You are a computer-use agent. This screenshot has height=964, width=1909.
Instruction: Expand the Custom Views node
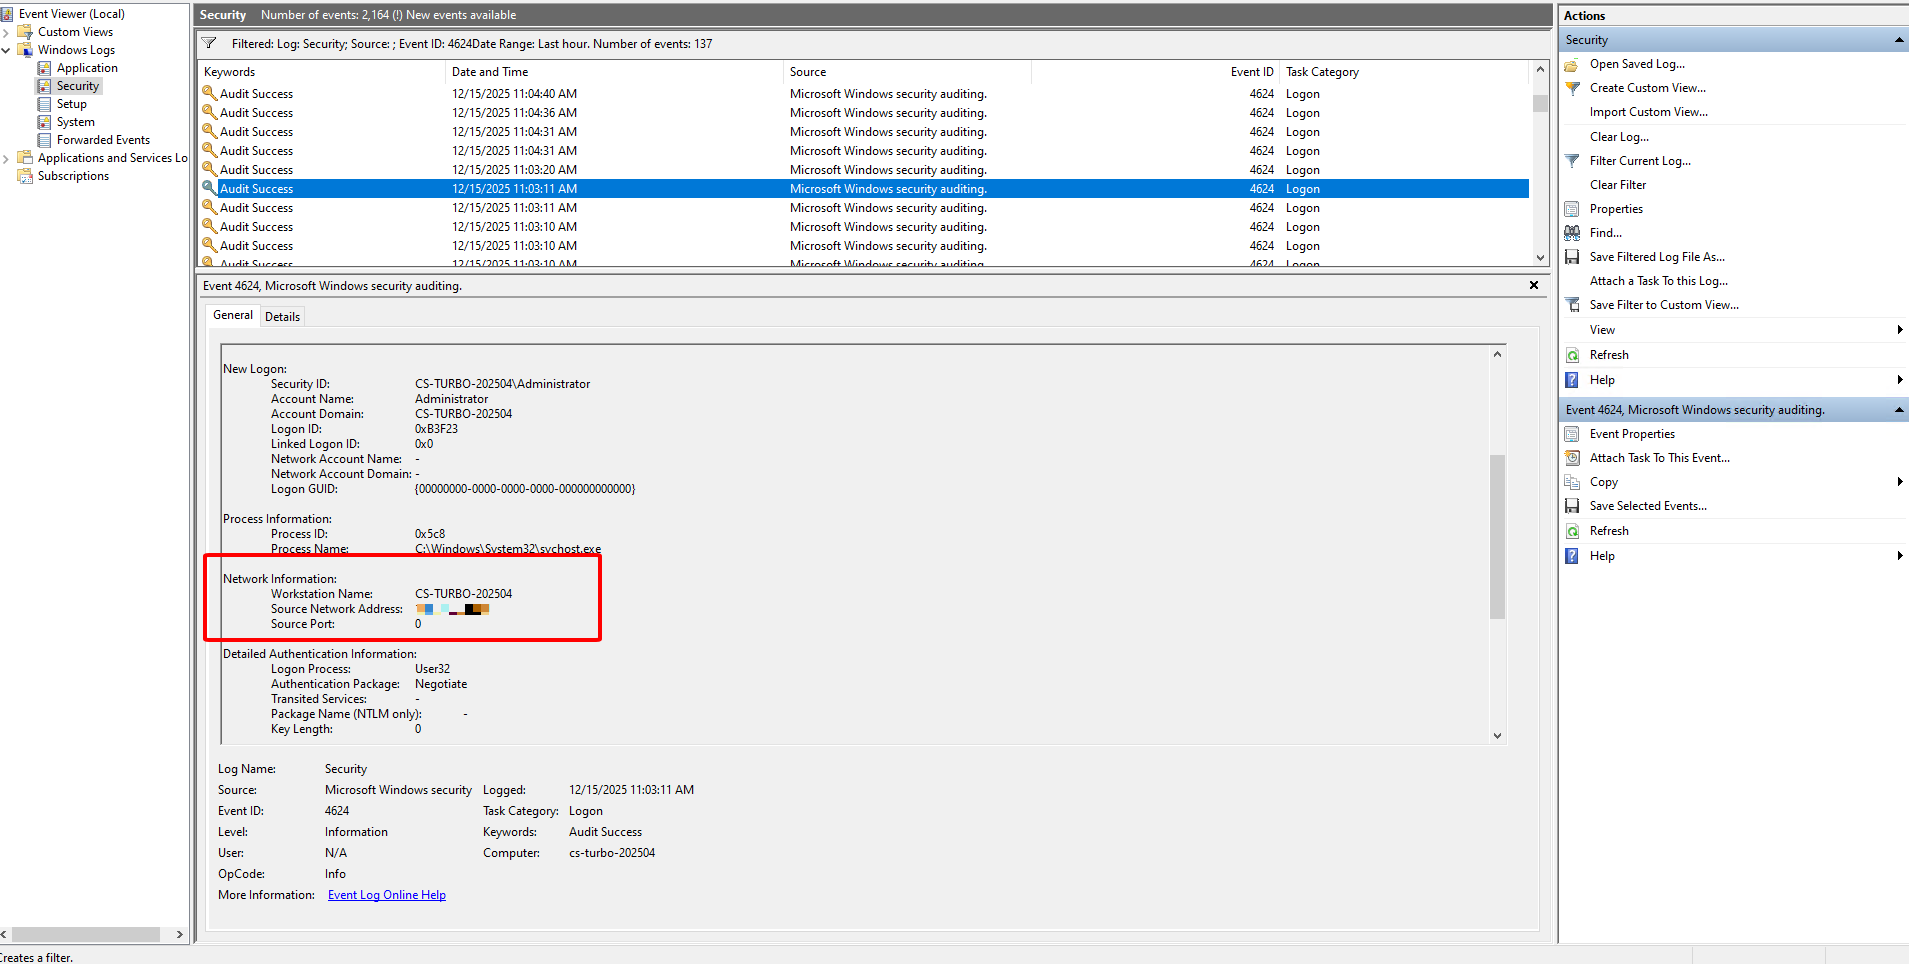click(x=8, y=31)
